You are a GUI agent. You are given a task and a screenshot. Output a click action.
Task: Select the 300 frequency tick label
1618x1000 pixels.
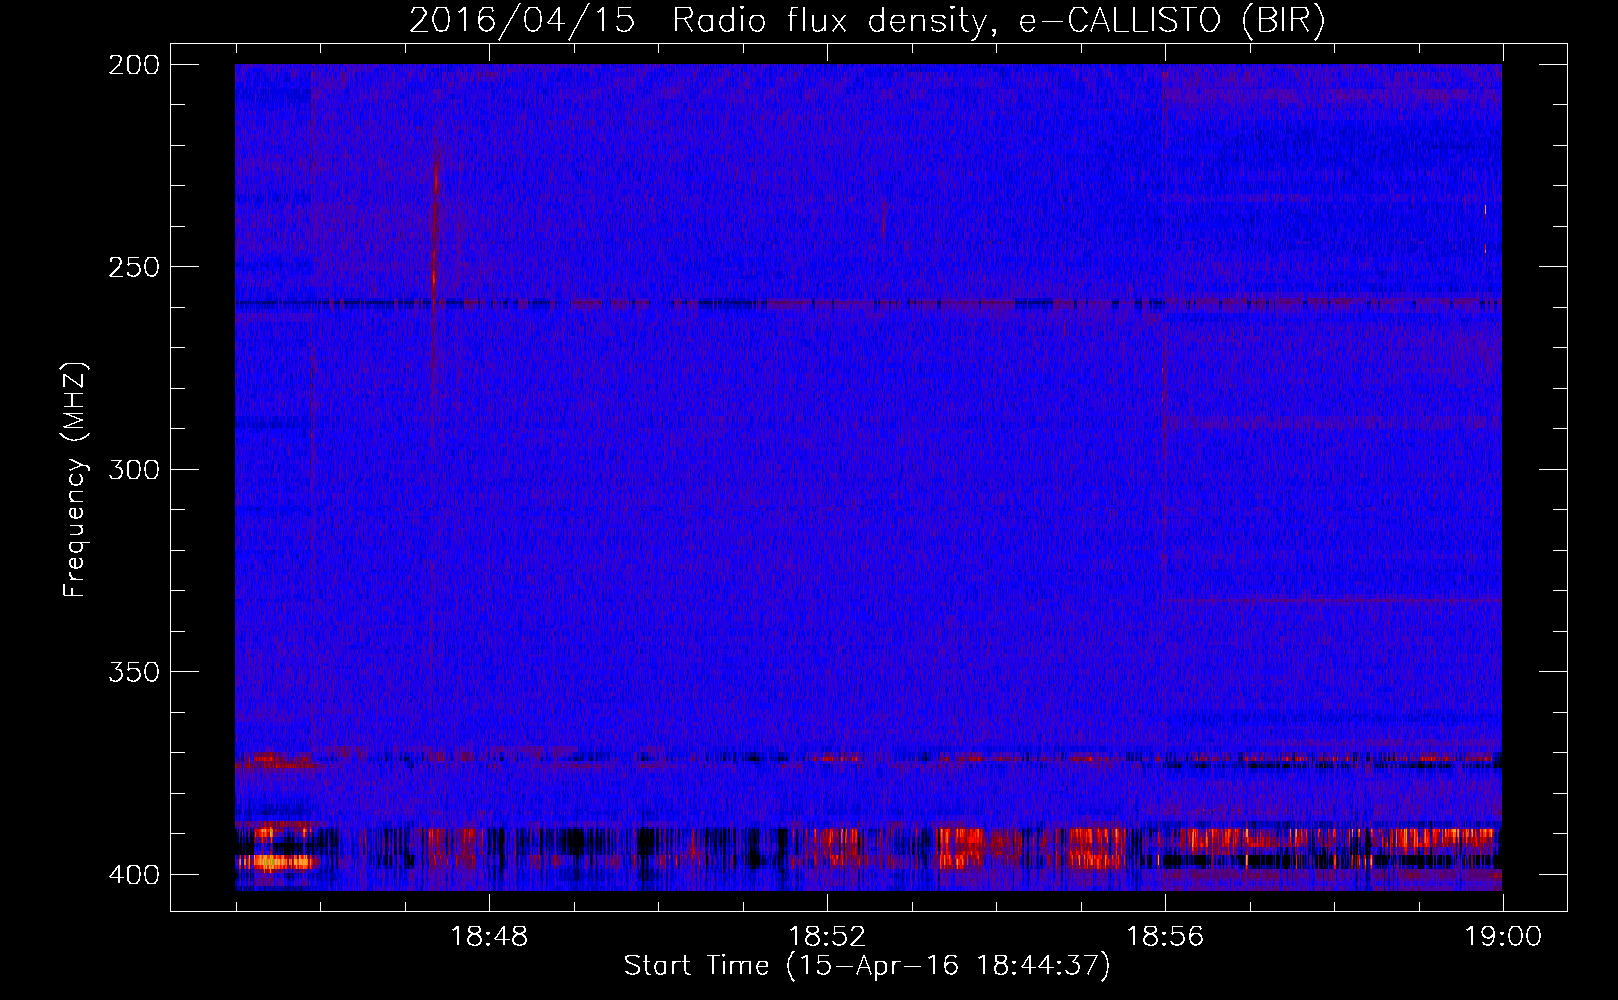click(134, 469)
